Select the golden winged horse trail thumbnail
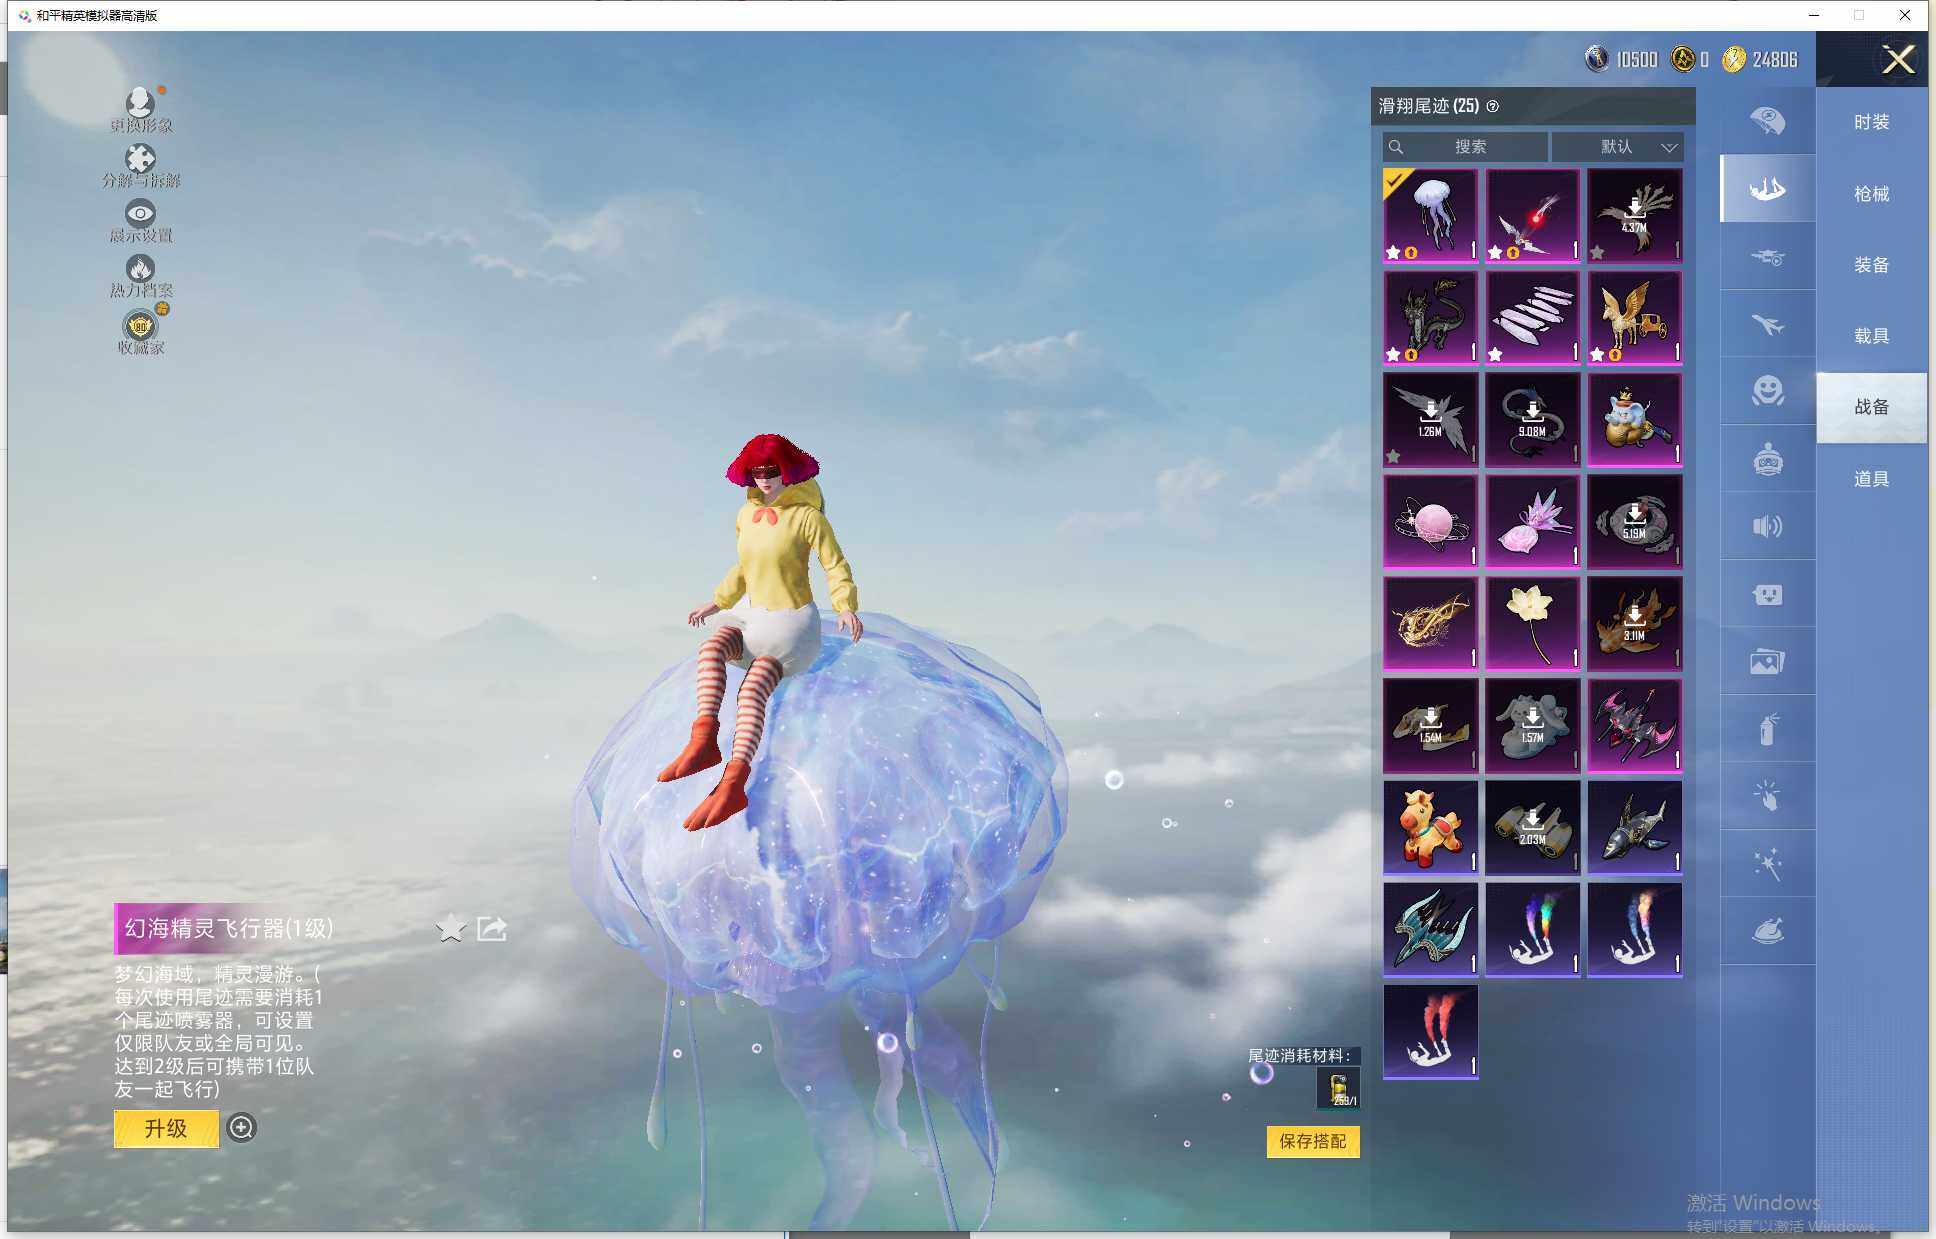1936x1239 pixels. coord(1634,317)
